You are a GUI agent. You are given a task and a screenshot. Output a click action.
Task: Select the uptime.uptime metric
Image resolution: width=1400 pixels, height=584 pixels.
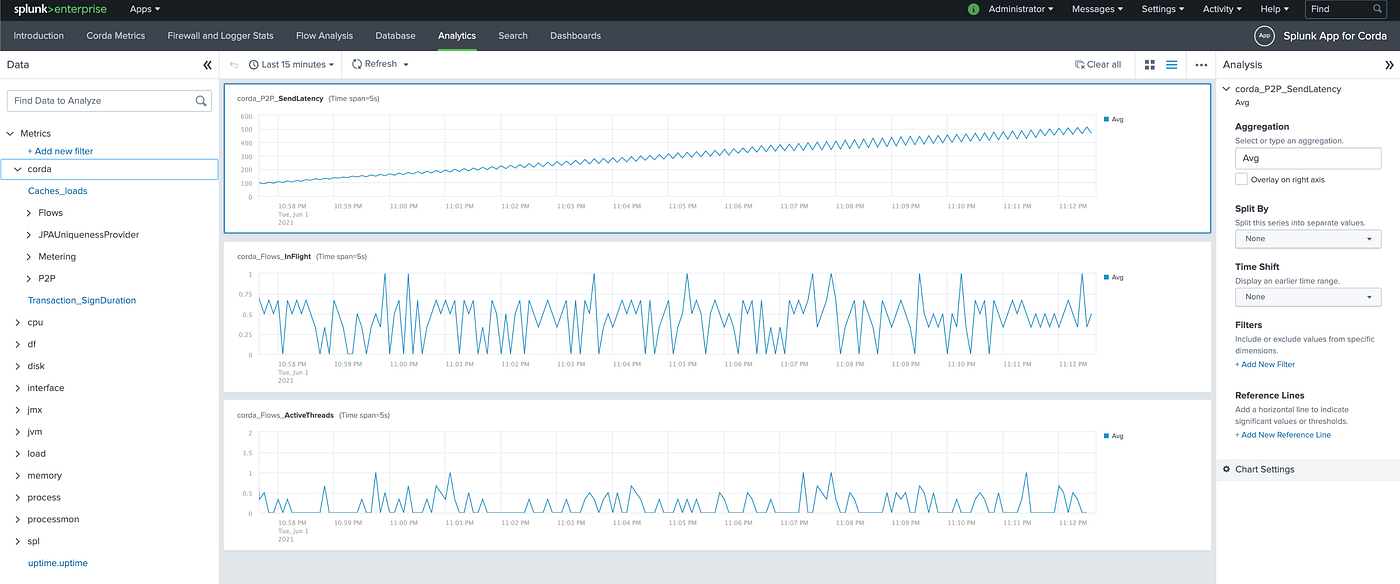[x=58, y=563]
